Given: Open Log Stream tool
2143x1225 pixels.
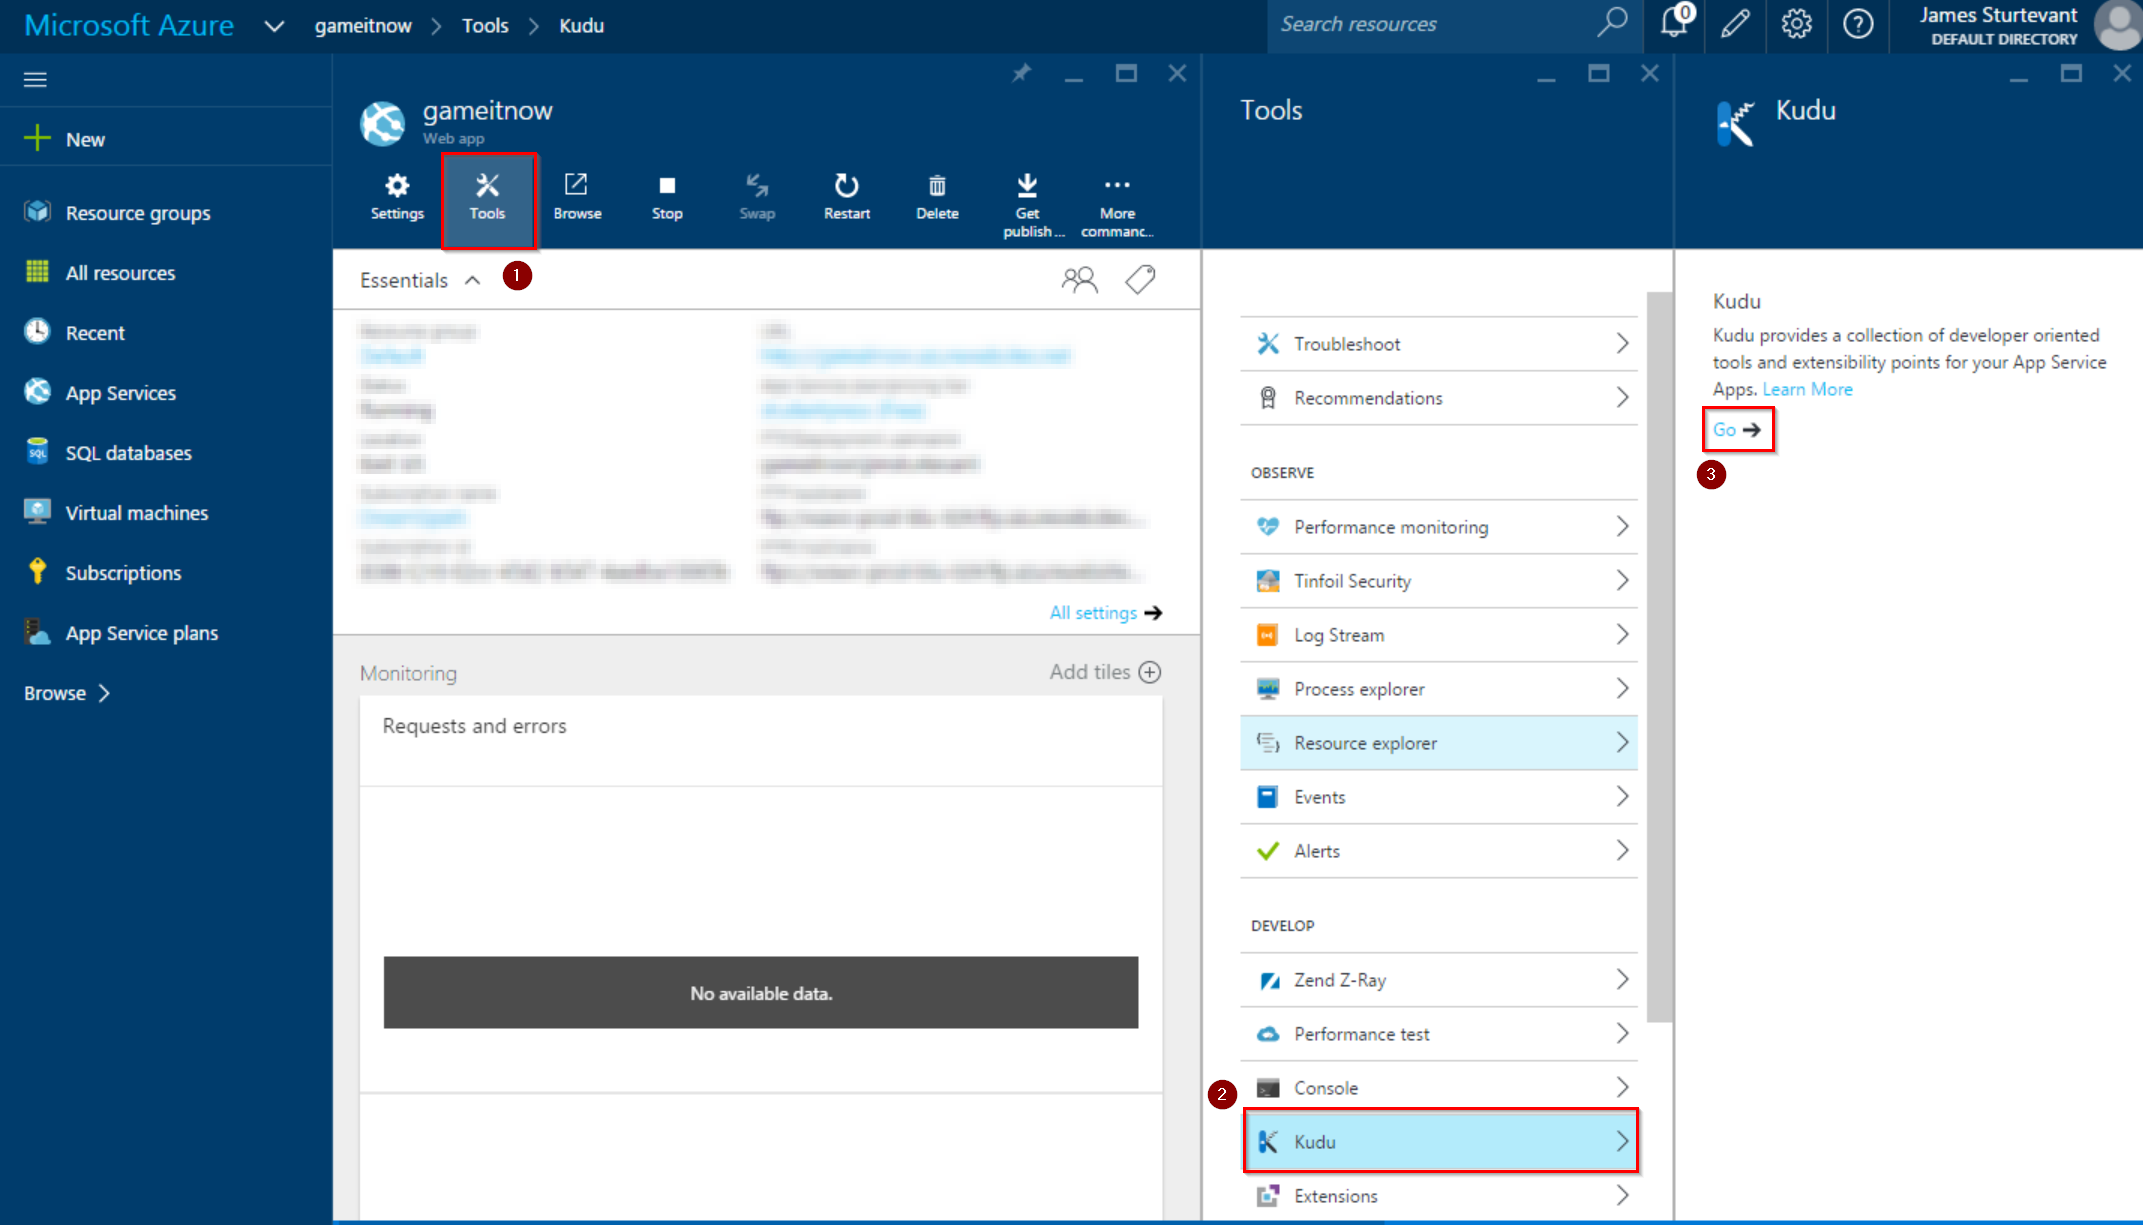Looking at the screenshot, I should point(1438,635).
